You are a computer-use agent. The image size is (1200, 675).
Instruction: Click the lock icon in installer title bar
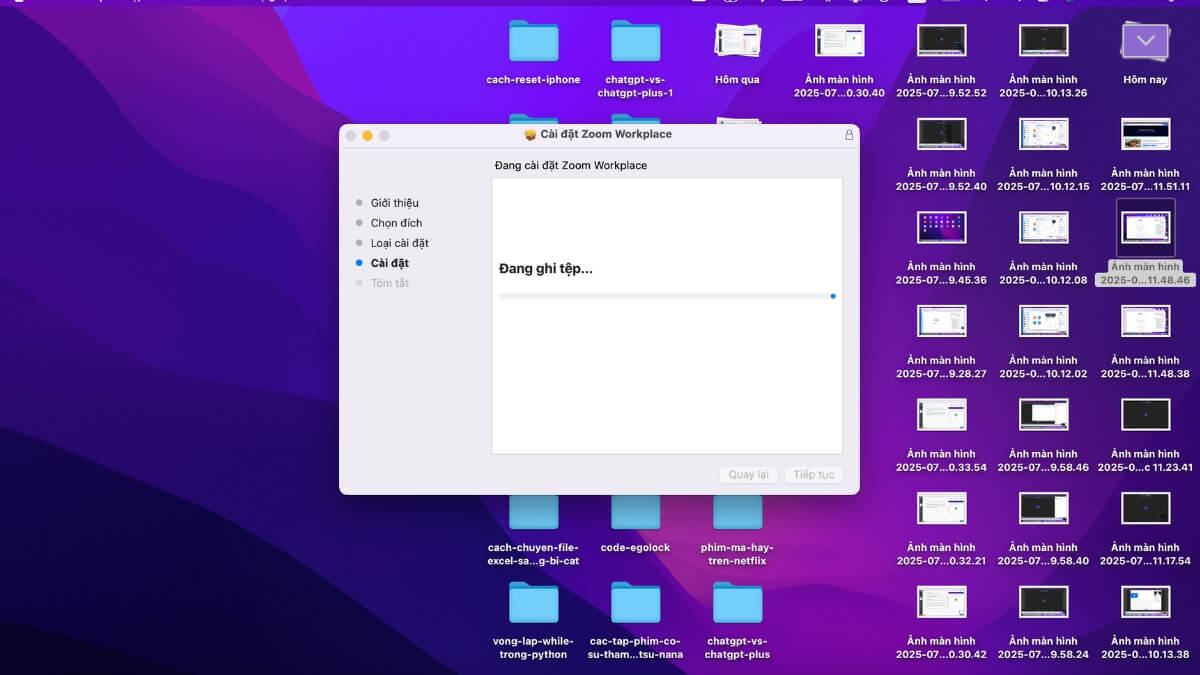tap(849, 135)
